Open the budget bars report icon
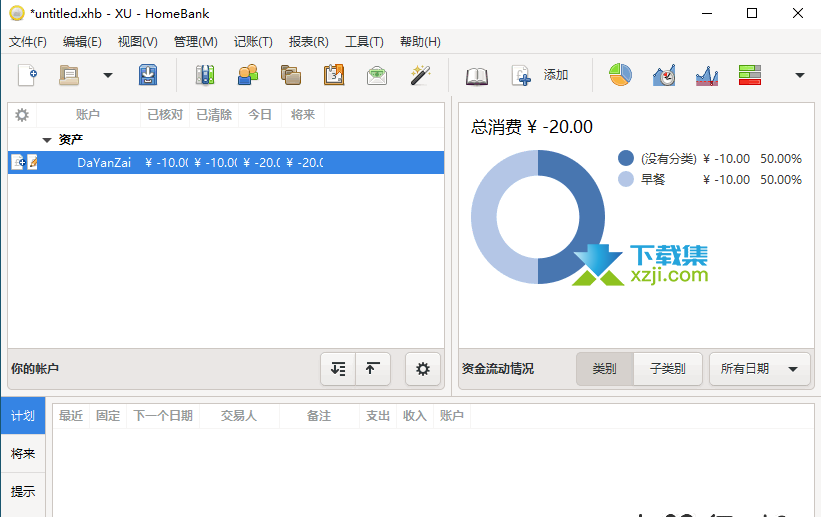This screenshot has width=821, height=517. (749, 75)
